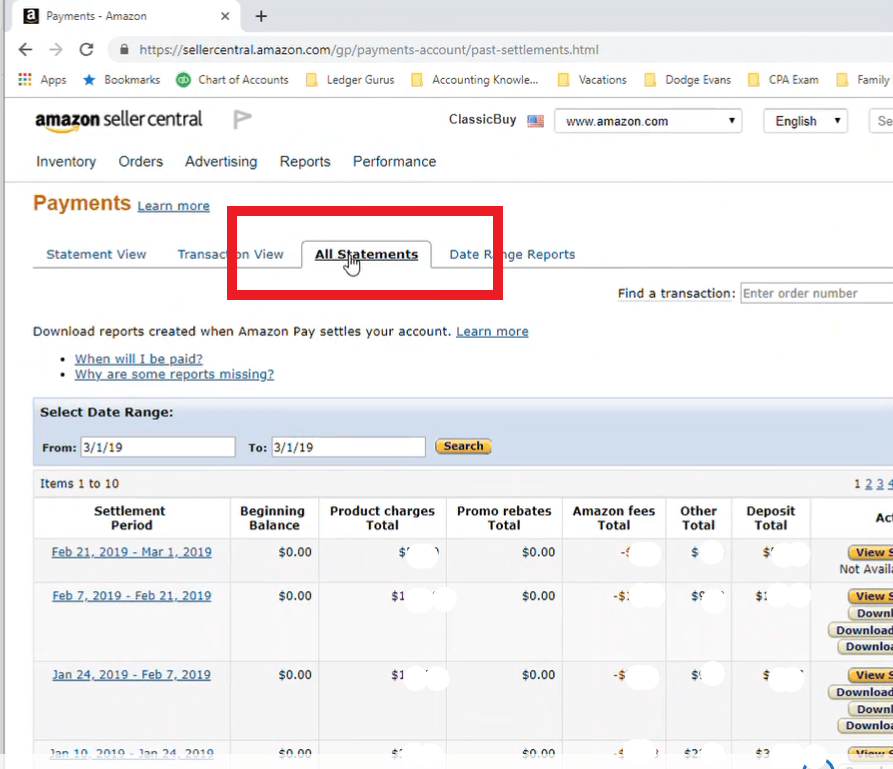The height and width of the screenshot is (769, 893).
Task: Click the Search button for date range
Action: point(463,446)
